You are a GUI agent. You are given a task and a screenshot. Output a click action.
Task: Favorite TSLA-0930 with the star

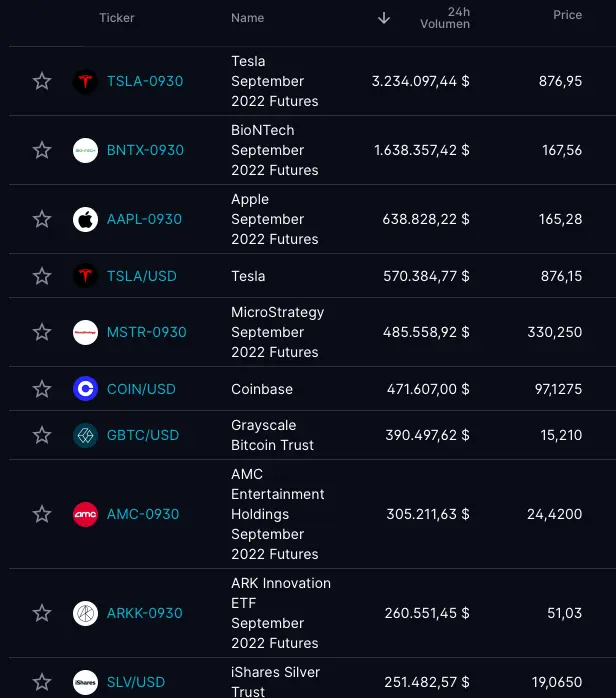pyautogui.click(x=42, y=81)
